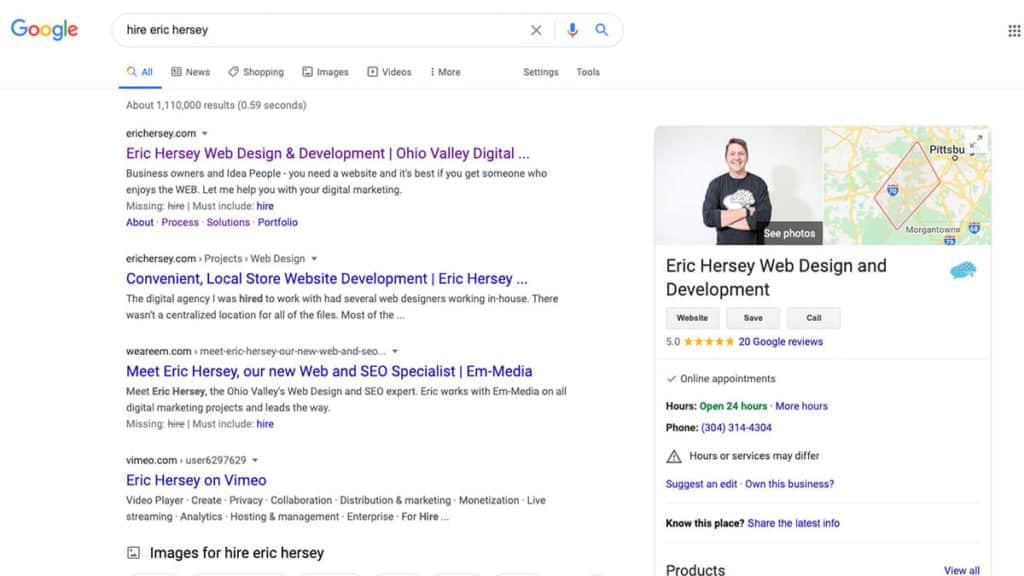Image resolution: width=1024 pixels, height=576 pixels.
Task: Click the Website button in business panel
Action: pyautogui.click(x=692, y=318)
